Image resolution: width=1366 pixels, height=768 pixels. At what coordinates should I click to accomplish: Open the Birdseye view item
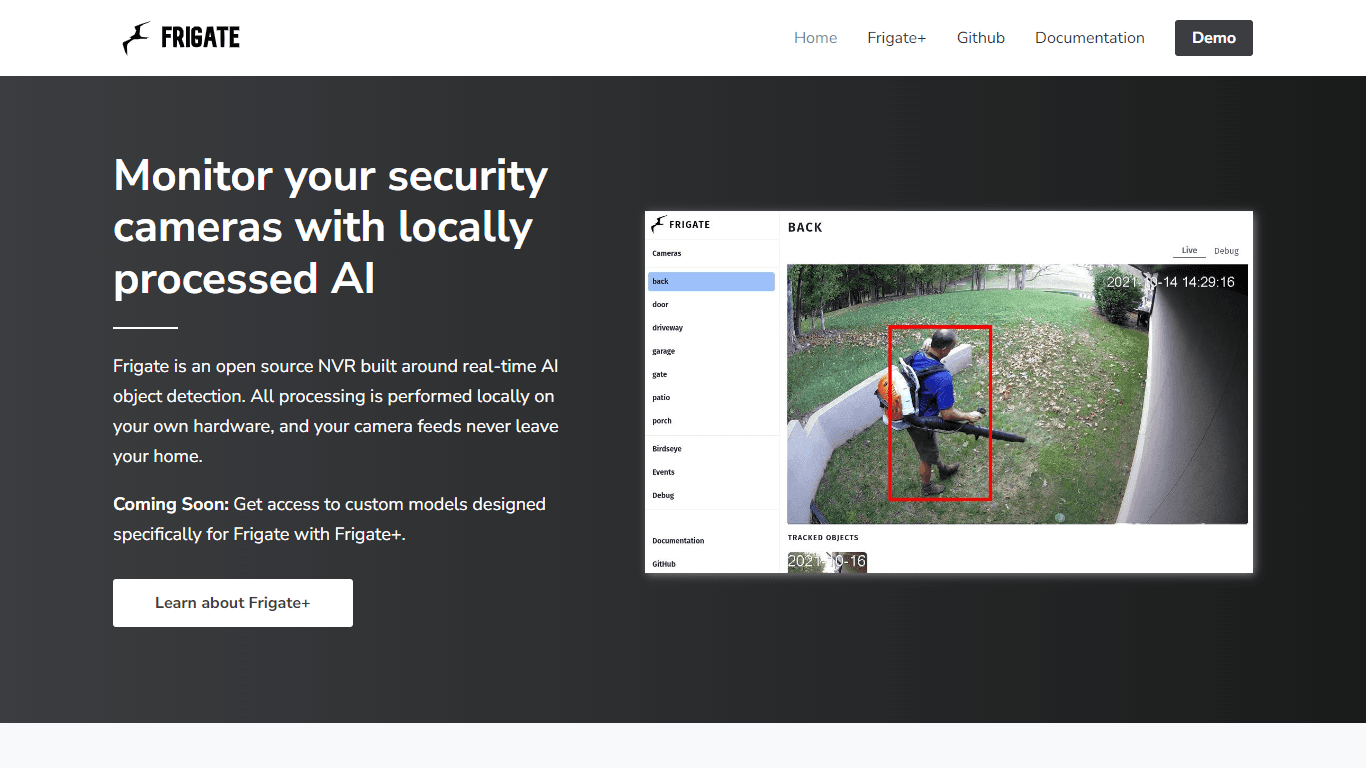point(667,449)
